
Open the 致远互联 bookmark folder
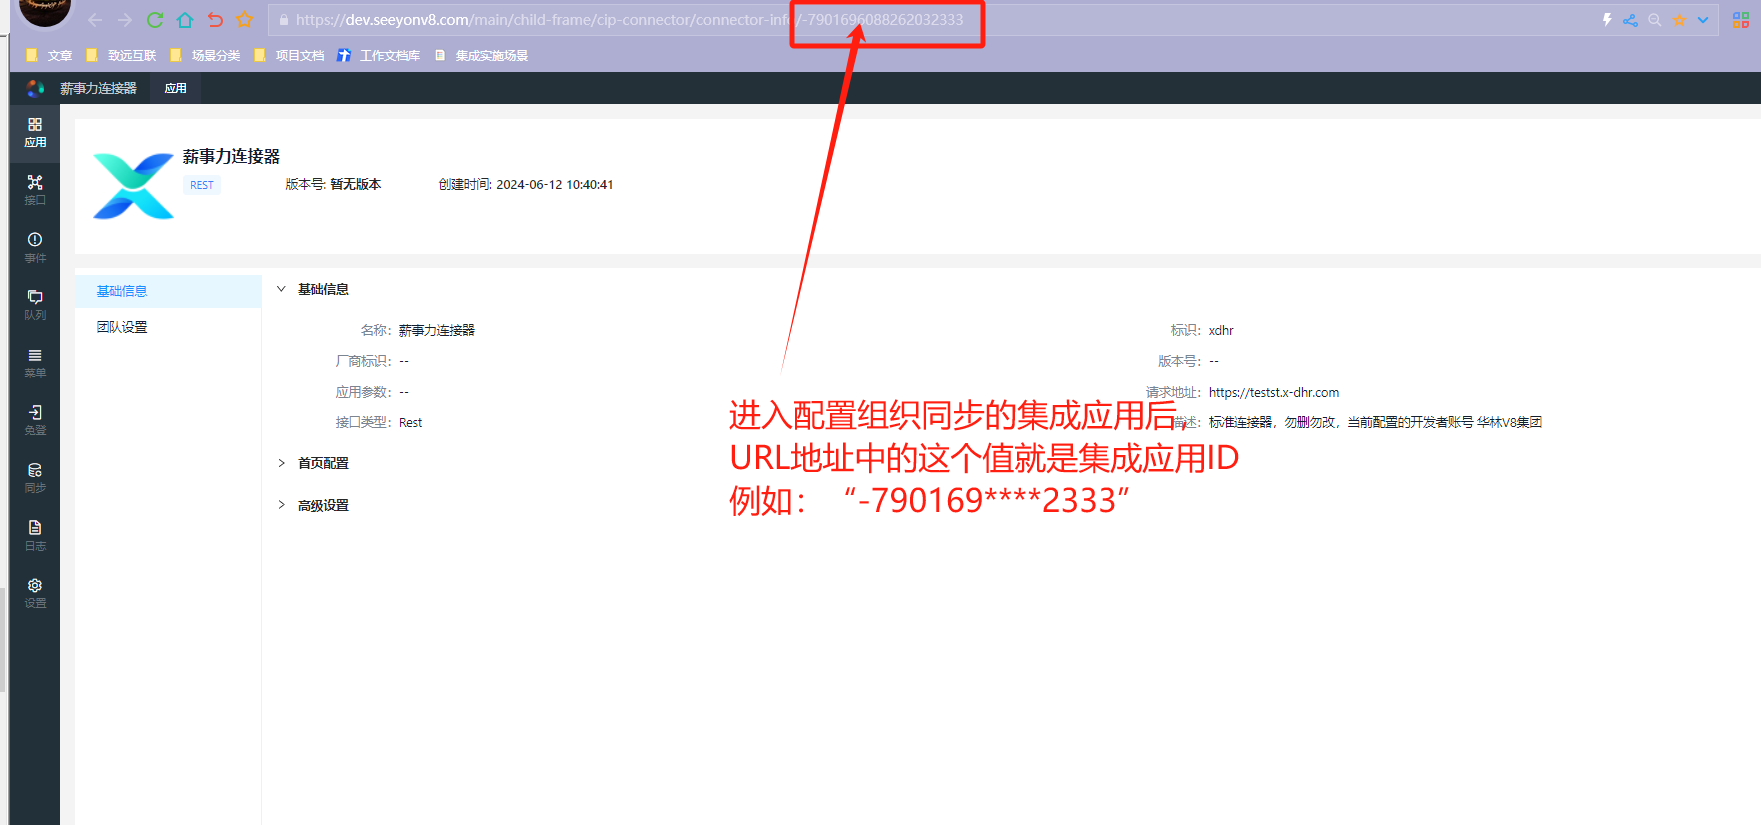tap(121, 55)
